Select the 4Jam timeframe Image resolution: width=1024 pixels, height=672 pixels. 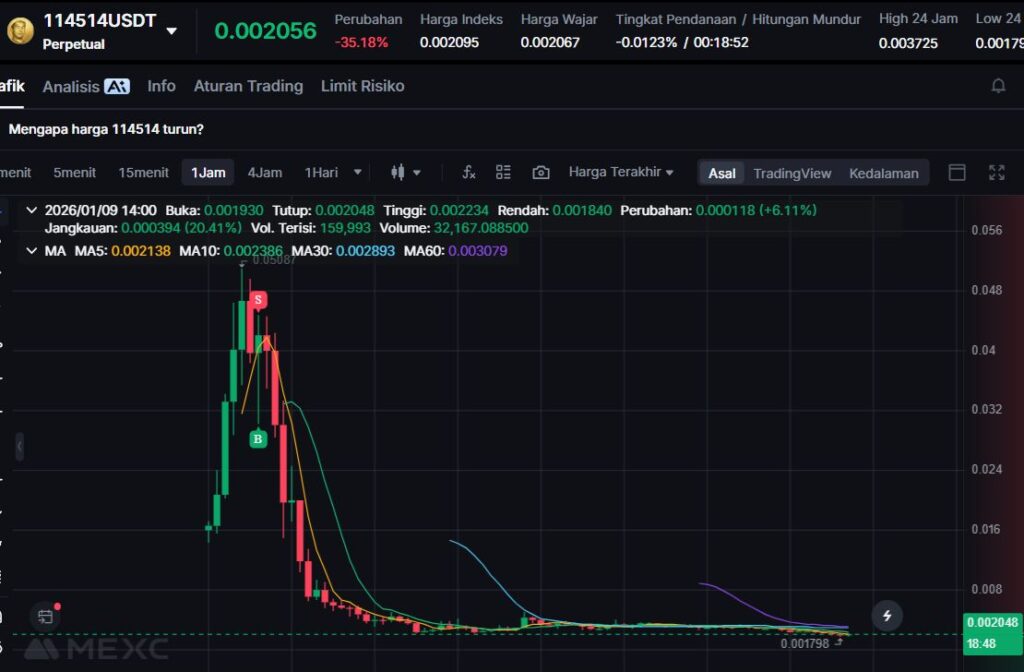(x=265, y=172)
